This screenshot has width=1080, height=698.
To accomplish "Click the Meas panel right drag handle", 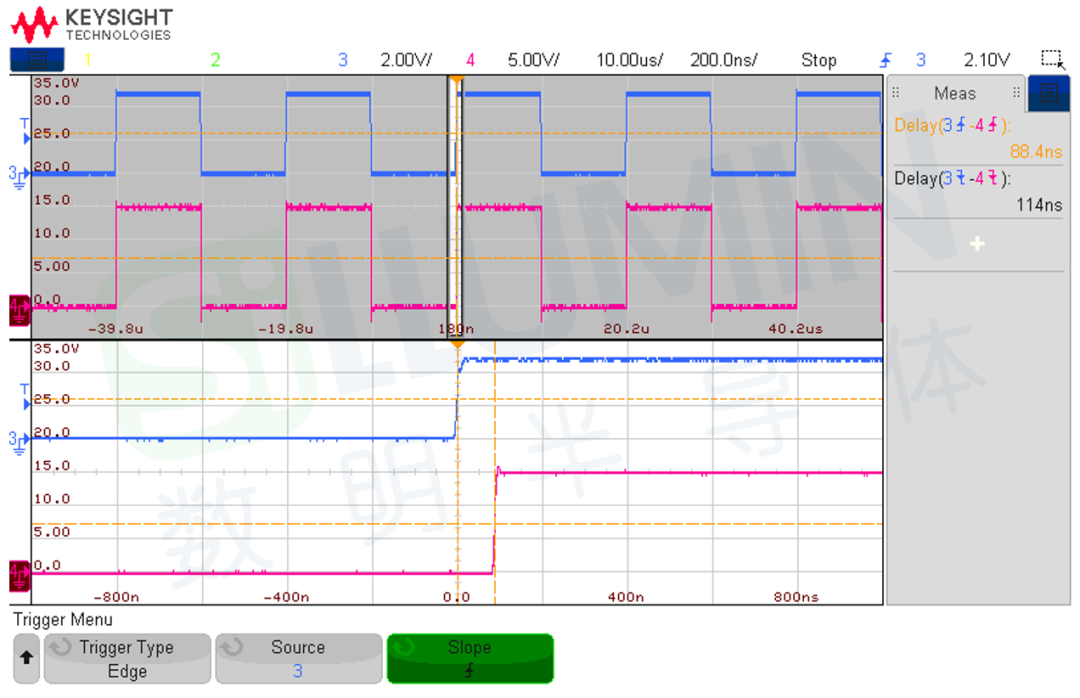I will [1016, 92].
